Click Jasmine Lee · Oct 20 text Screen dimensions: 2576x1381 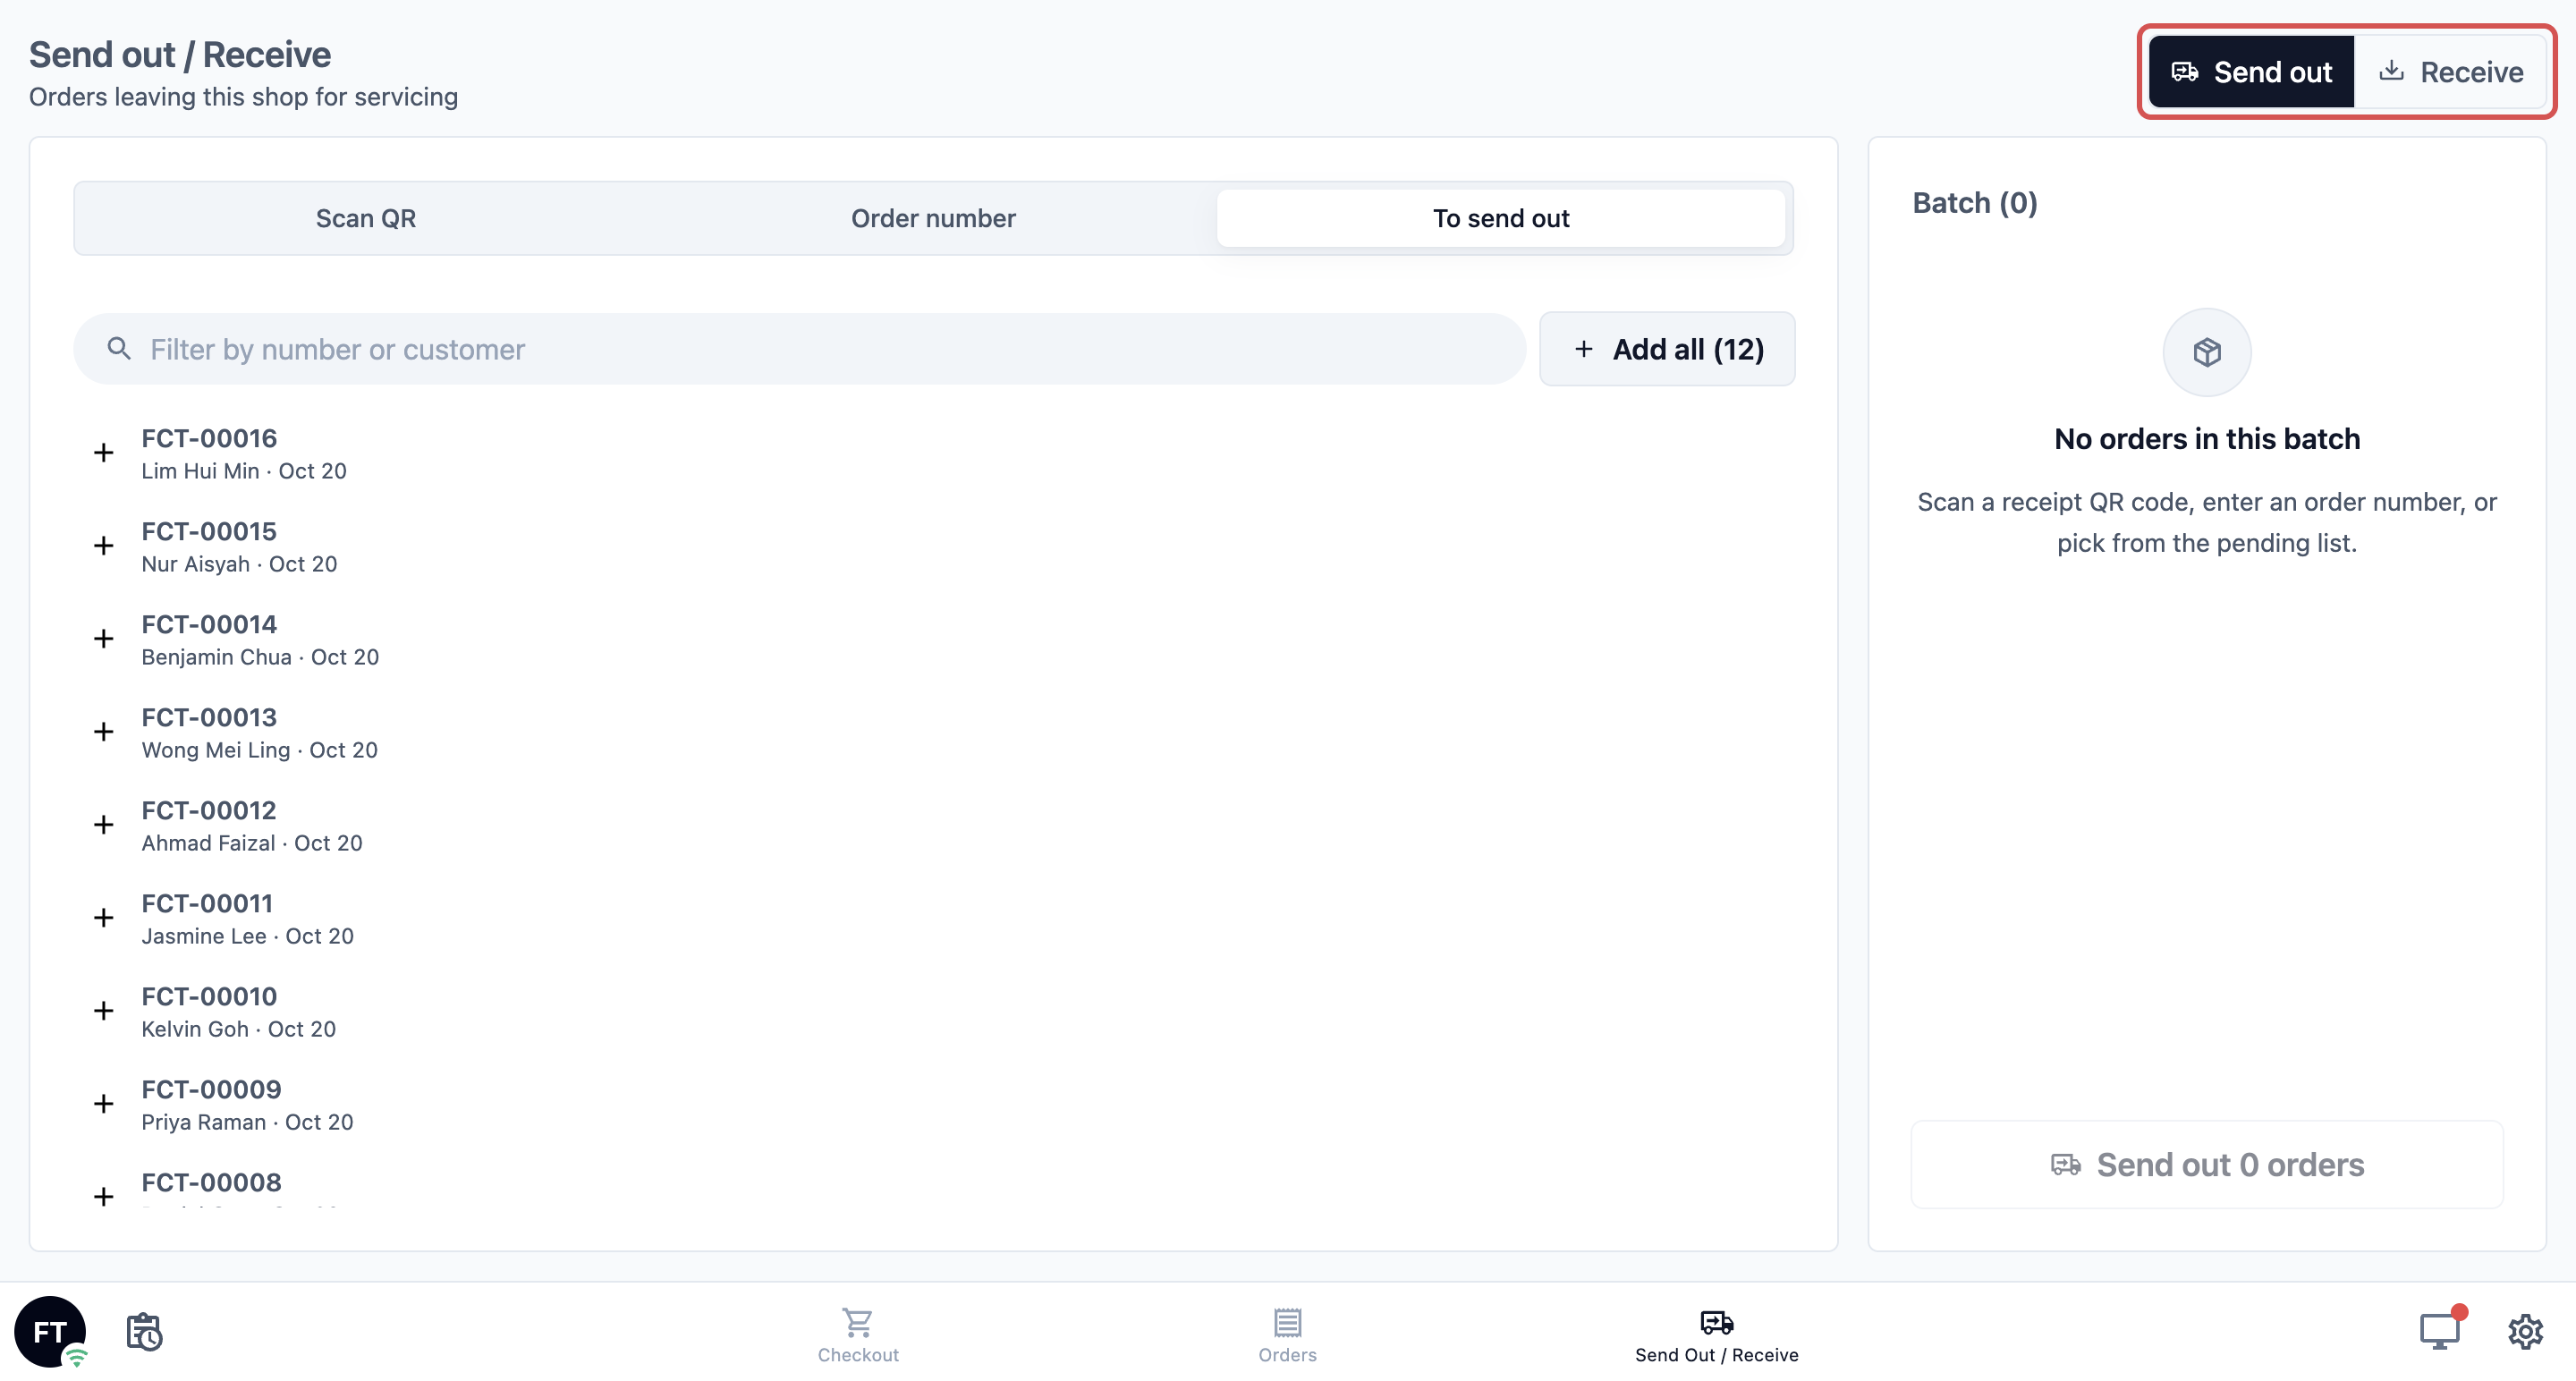tap(247, 936)
